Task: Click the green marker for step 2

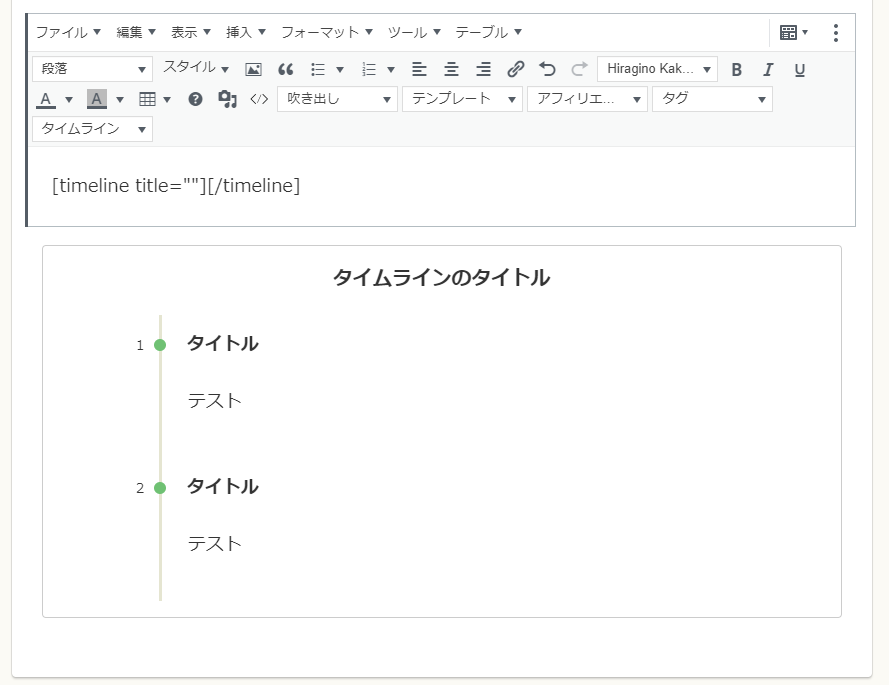Action: [x=160, y=488]
